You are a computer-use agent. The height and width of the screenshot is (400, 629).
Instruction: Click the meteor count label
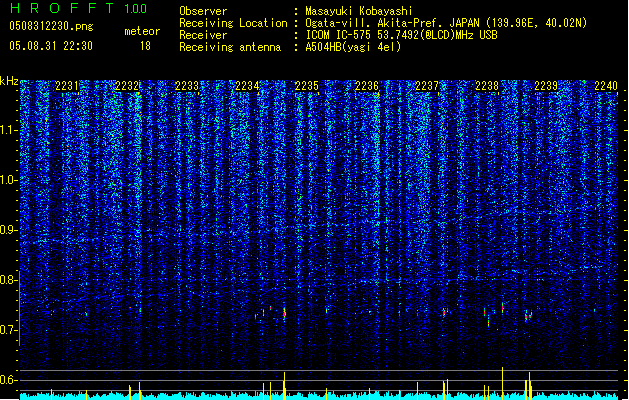pos(142,31)
